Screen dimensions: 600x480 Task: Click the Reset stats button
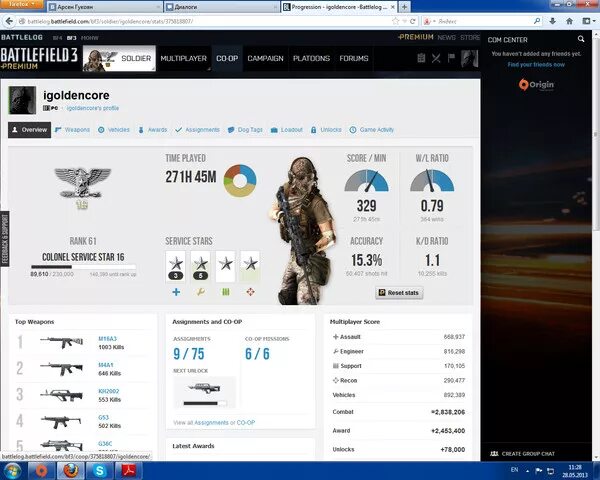pyautogui.click(x=399, y=293)
